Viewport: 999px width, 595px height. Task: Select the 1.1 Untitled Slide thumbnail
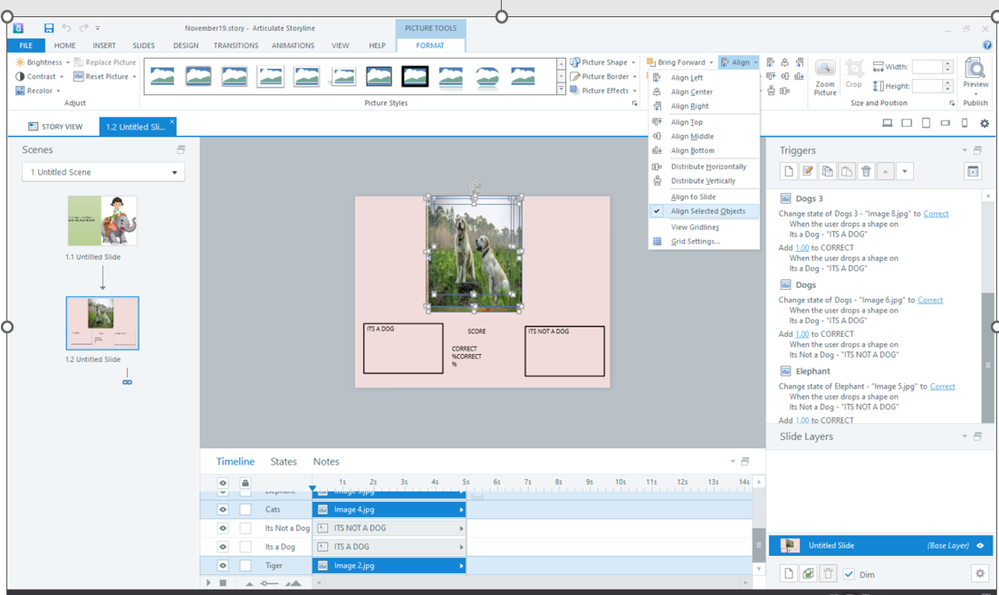pos(102,221)
